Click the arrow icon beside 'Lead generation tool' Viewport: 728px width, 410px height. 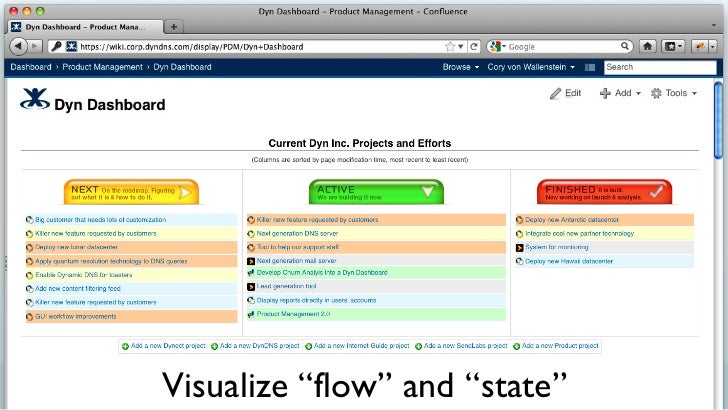point(251,287)
